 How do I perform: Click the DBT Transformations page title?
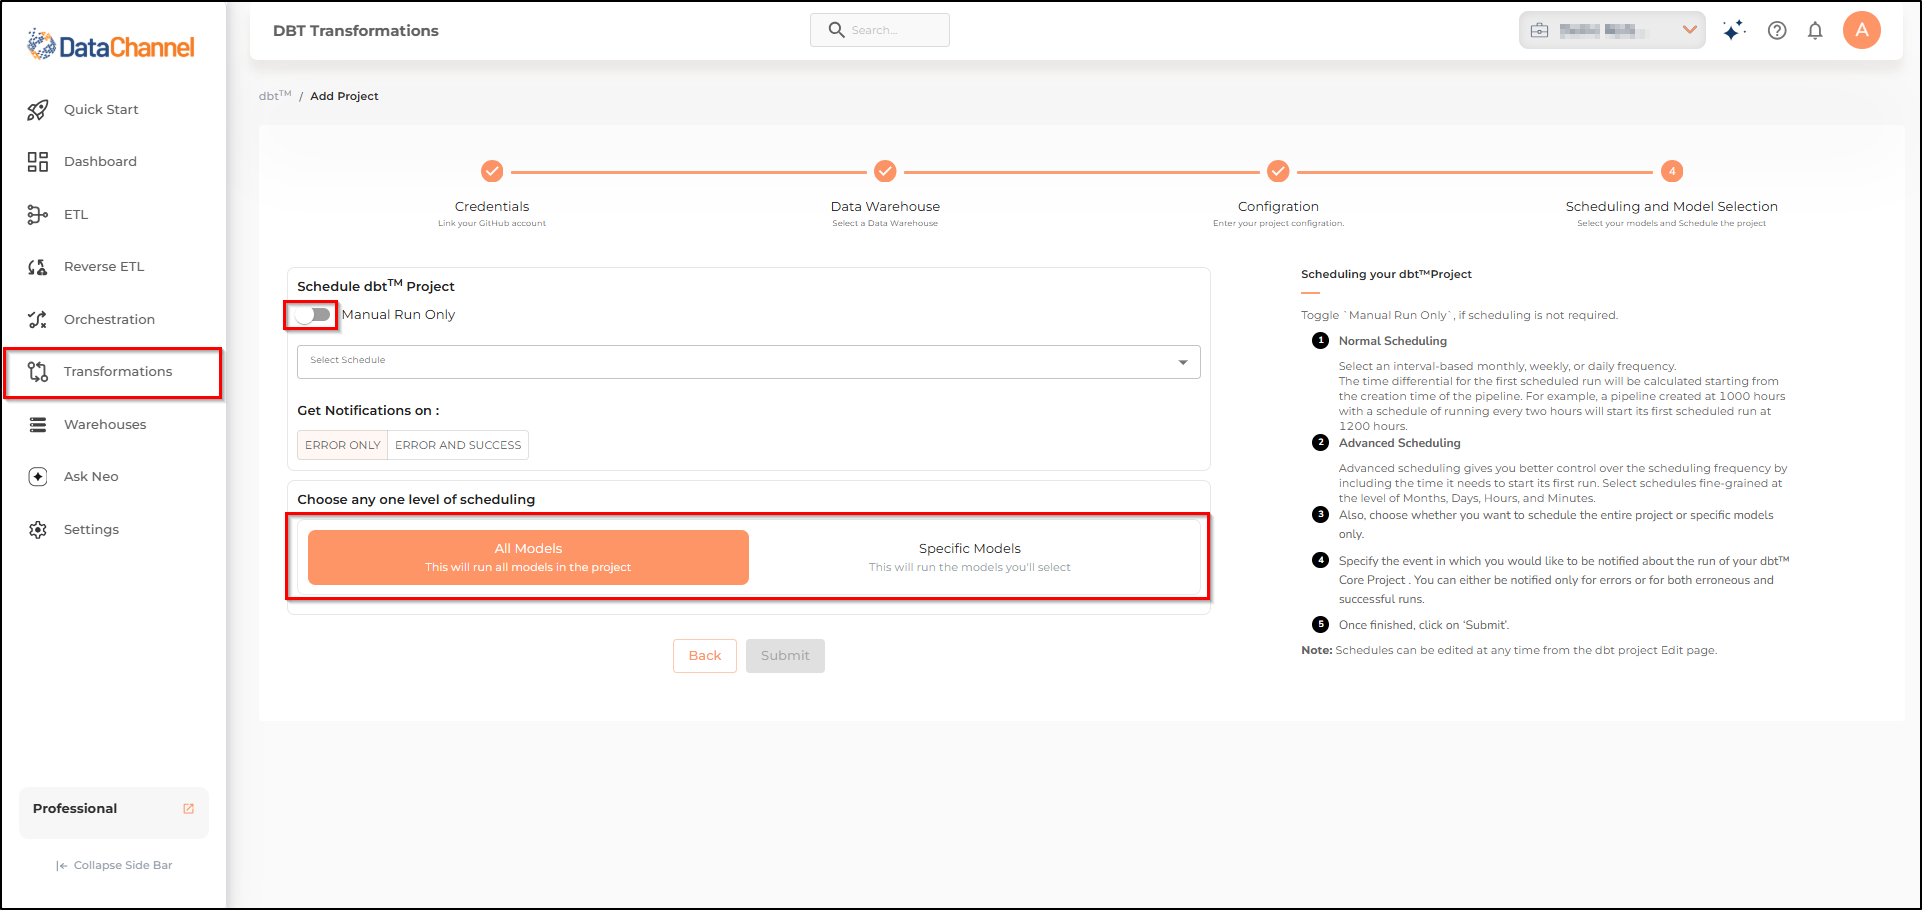coord(356,31)
